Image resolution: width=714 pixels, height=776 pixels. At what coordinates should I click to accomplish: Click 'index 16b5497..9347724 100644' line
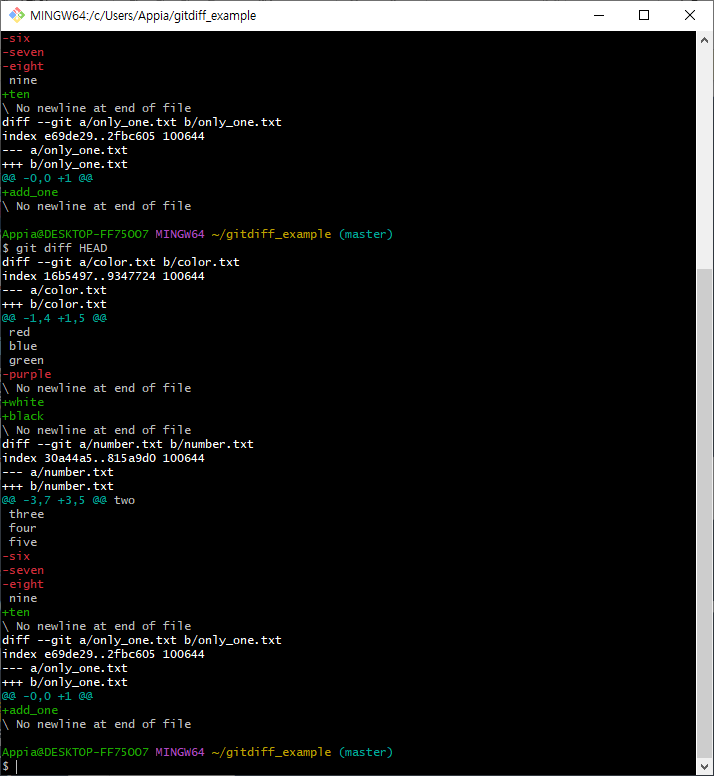(x=103, y=276)
